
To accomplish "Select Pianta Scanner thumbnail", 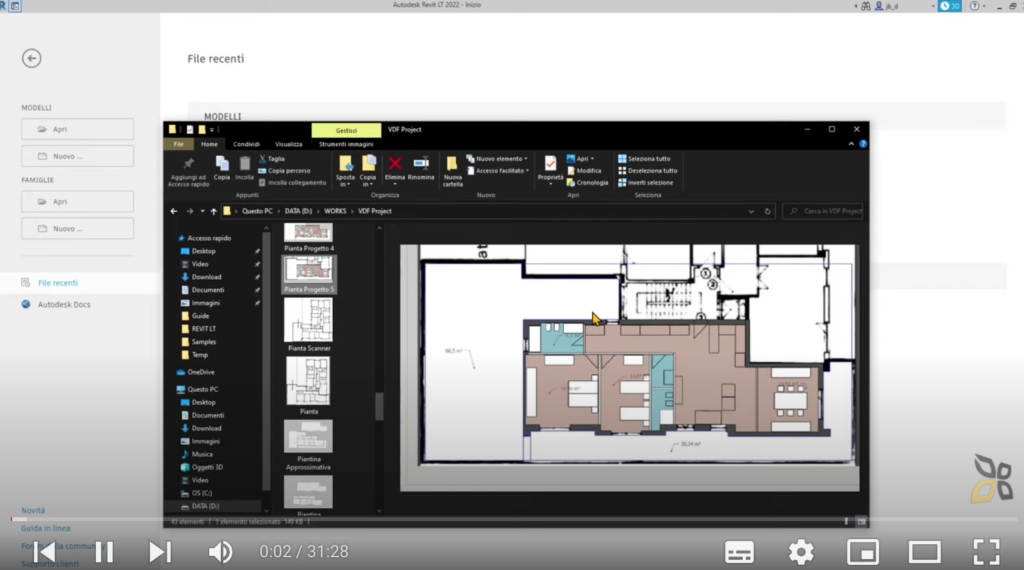I will coord(309,325).
